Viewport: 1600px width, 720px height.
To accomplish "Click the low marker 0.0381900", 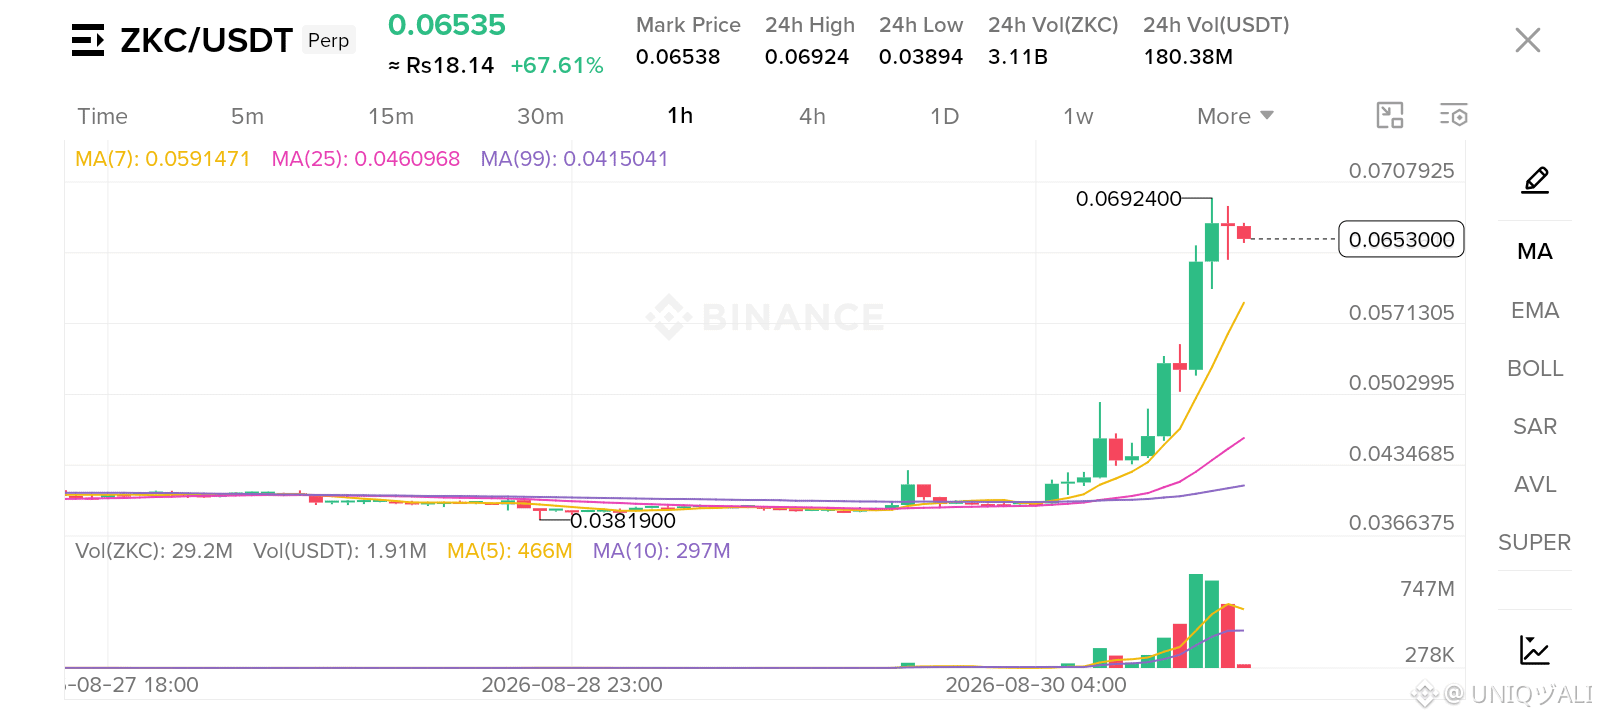I will (623, 521).
